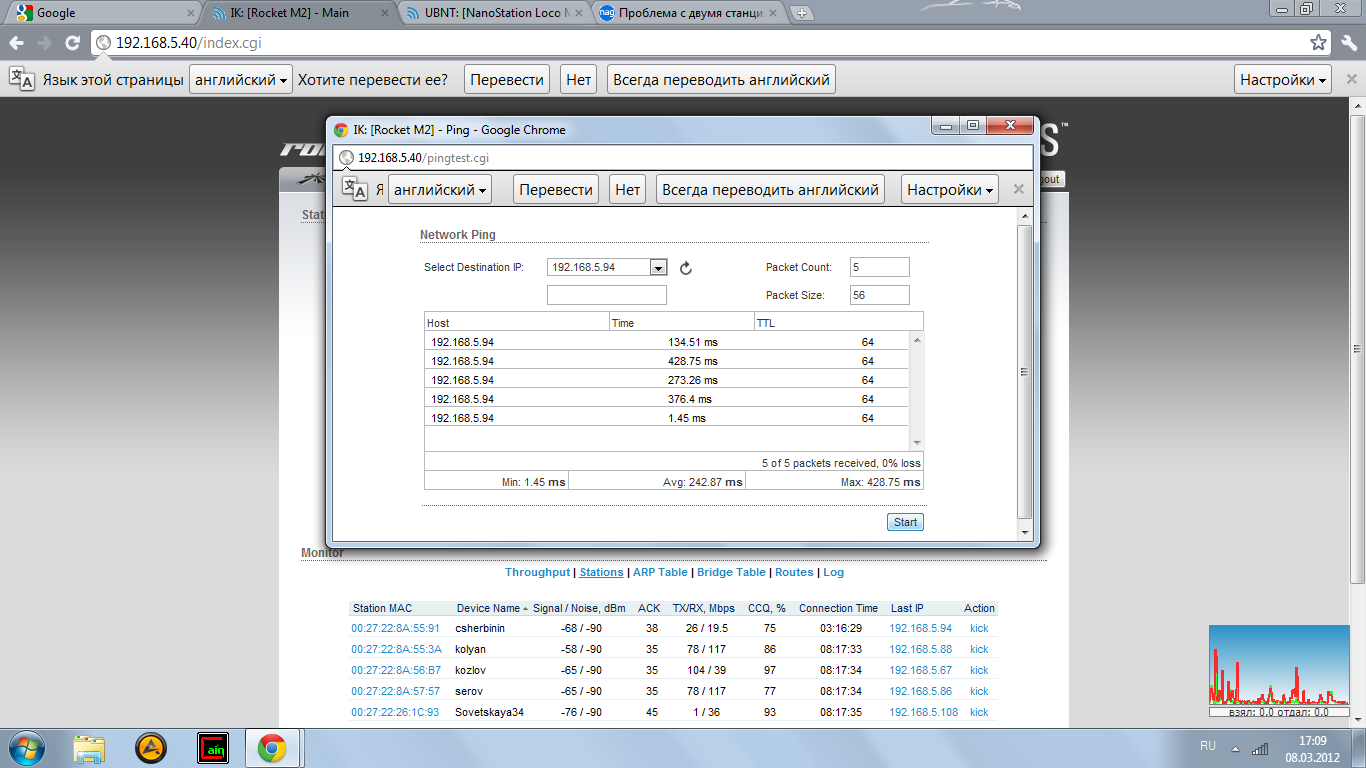Open new tab in Chrome

801,14
